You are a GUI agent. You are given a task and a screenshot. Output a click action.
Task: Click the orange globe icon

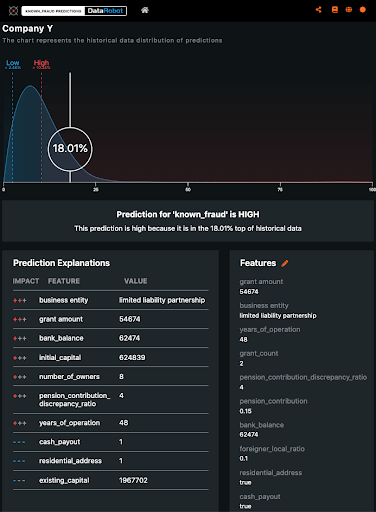pyautogui.click(x=349, y=10)
